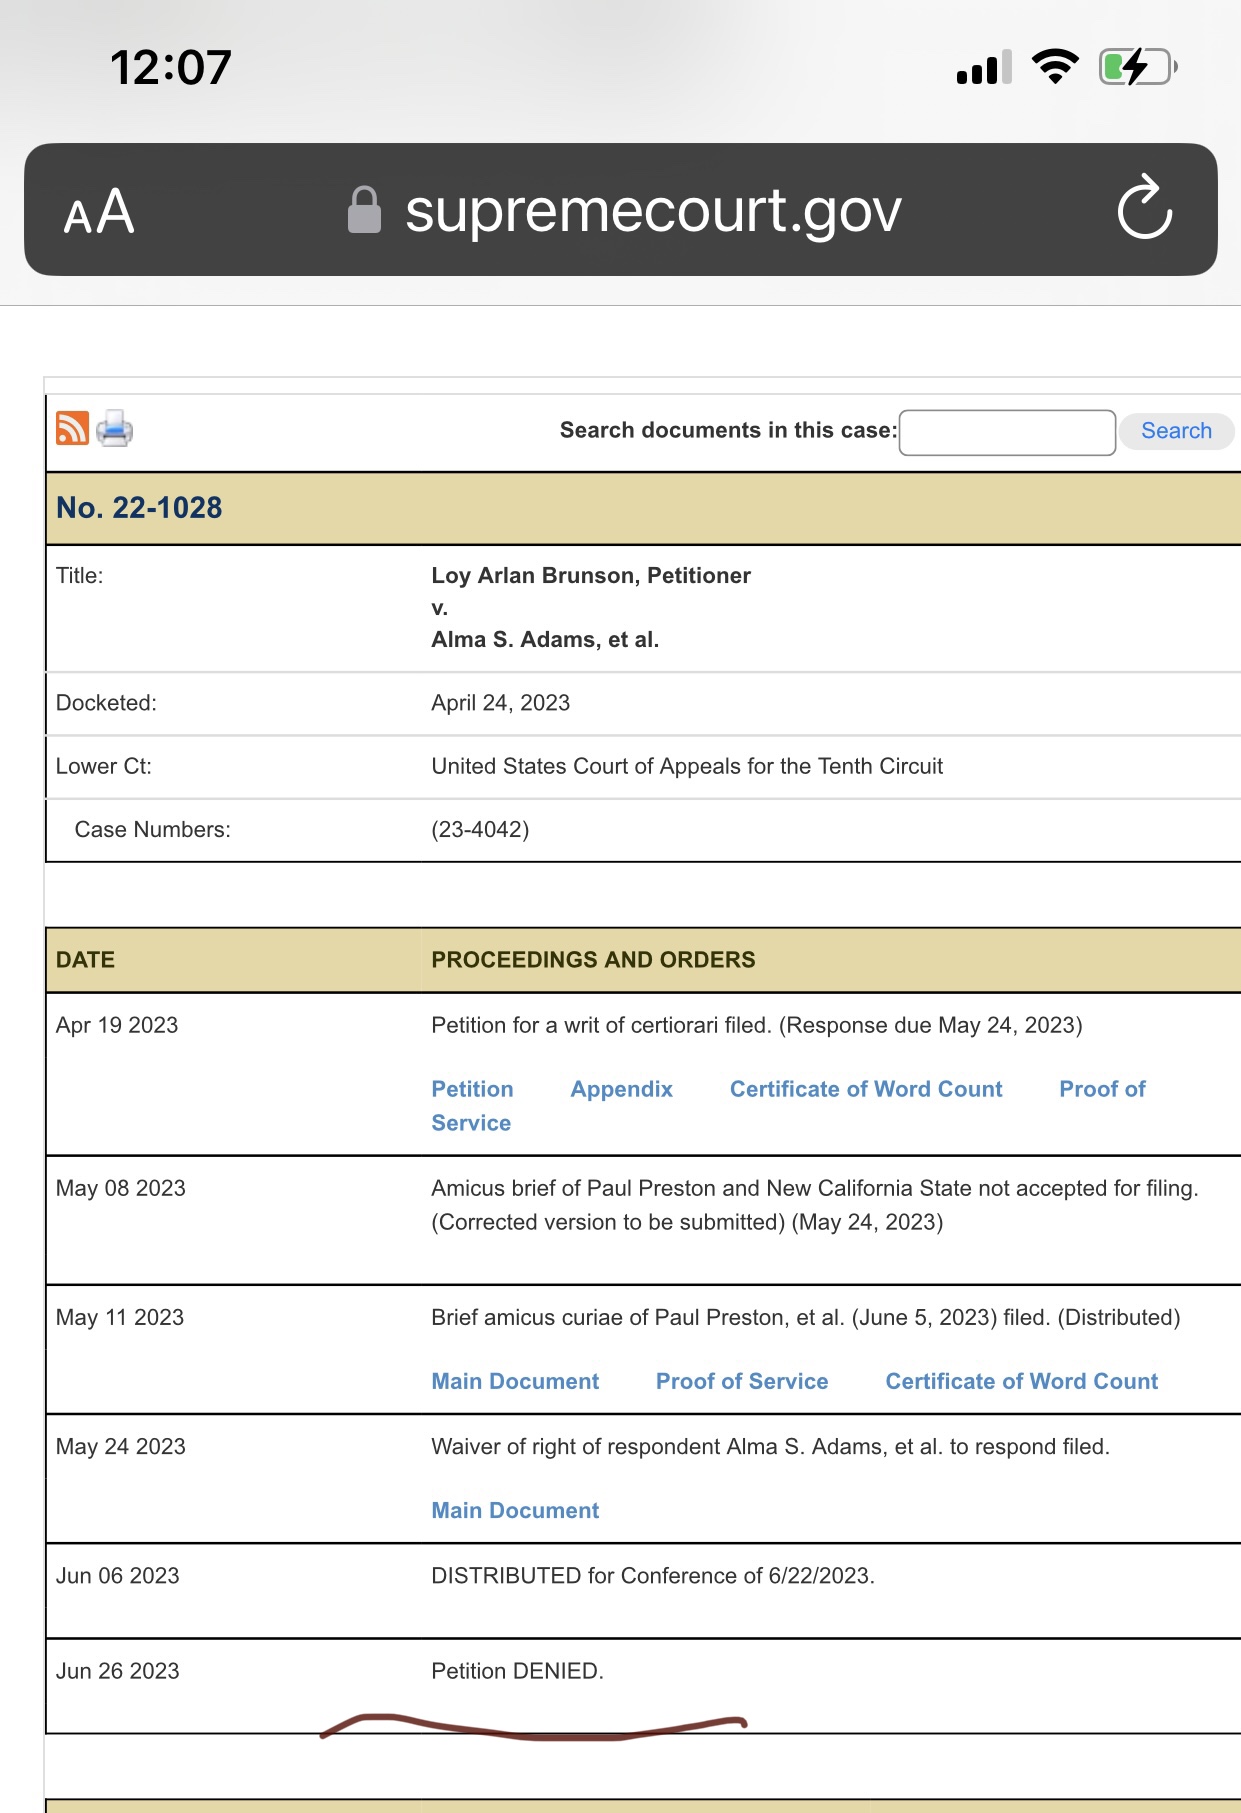Select the Brief amicus curiae of Paul Preston text

pos(805,1317)
